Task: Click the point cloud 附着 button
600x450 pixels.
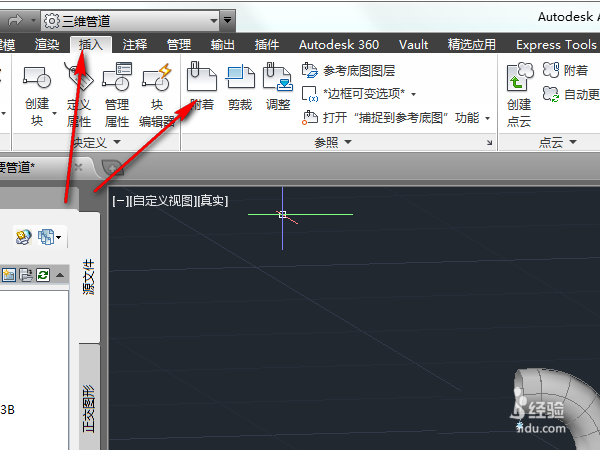Action: 565,70
